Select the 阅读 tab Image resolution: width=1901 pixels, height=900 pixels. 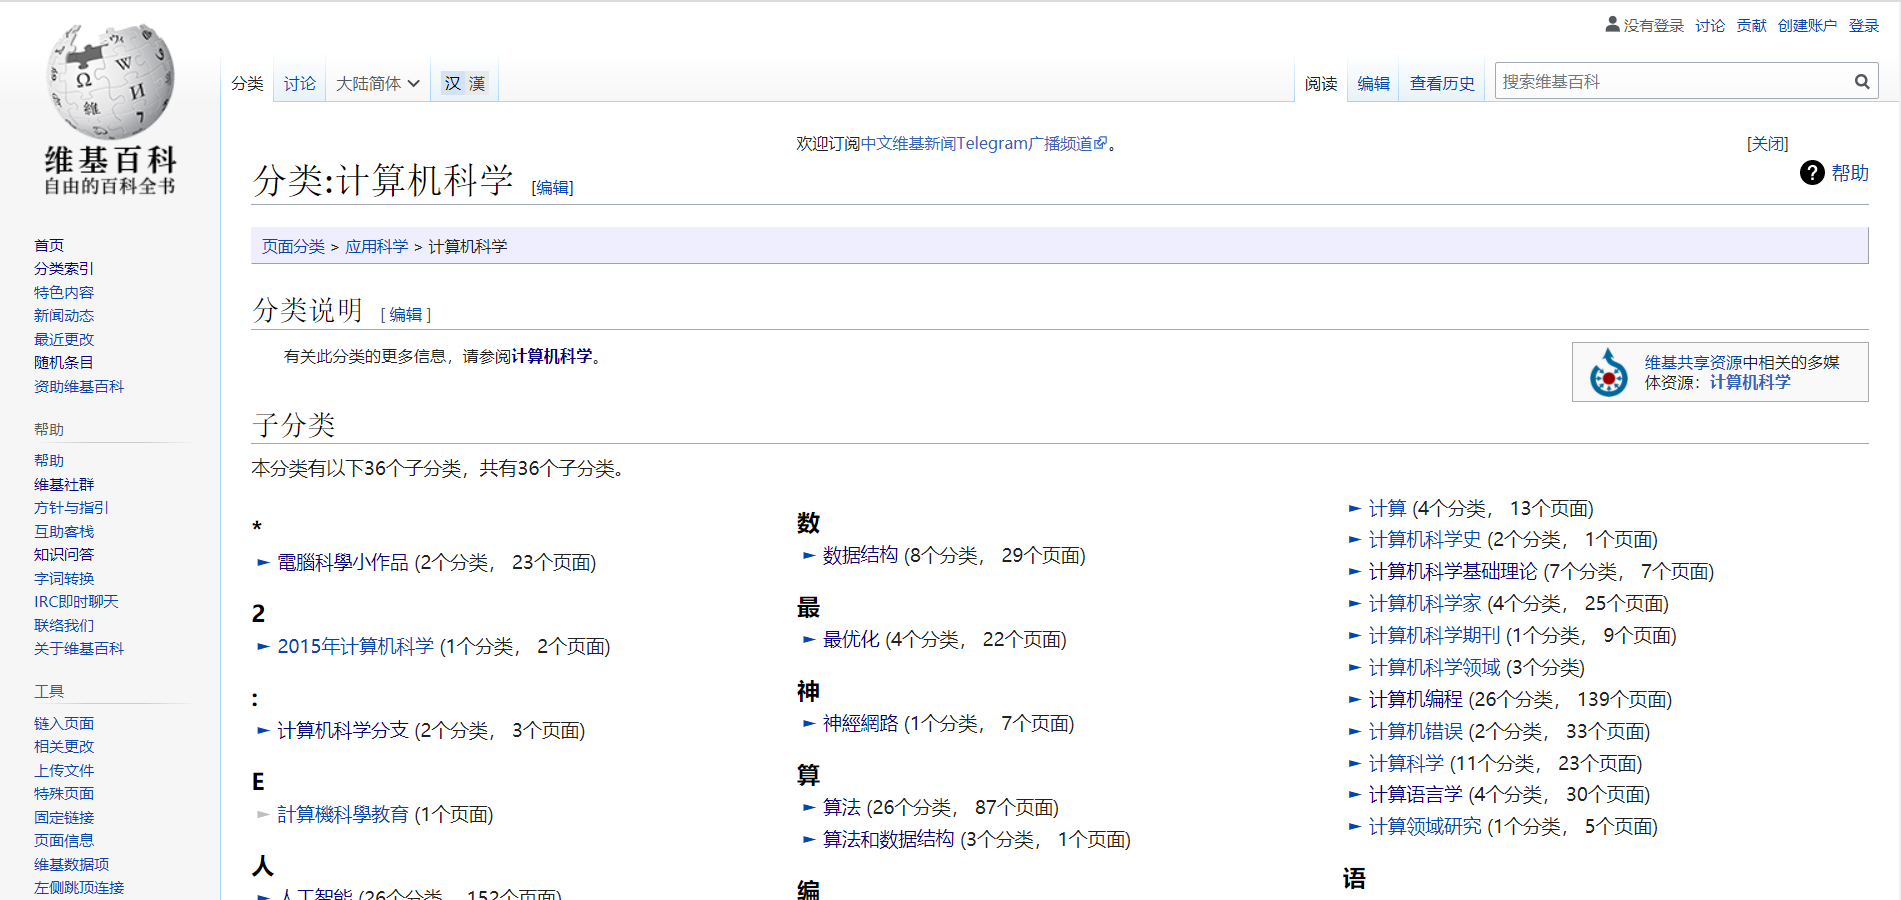point(1321,84)
